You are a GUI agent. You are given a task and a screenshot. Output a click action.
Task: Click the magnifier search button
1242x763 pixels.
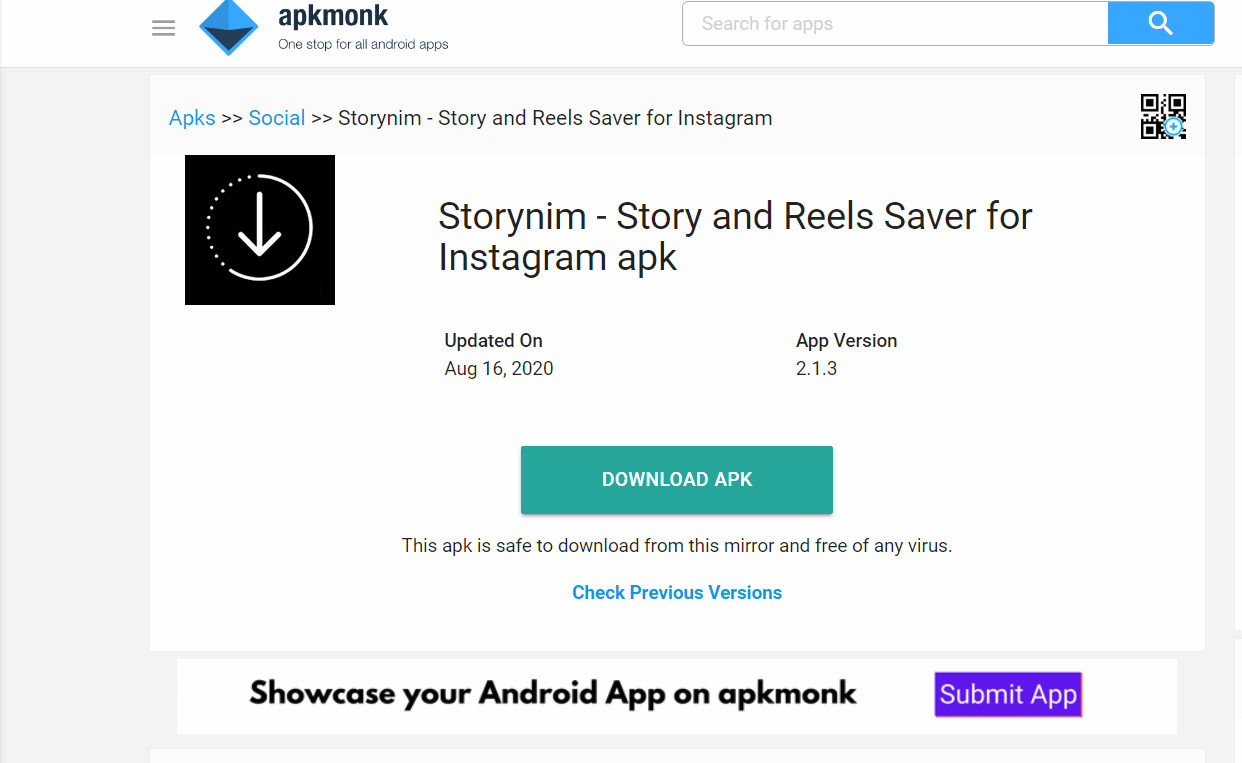coord(1160,24)
